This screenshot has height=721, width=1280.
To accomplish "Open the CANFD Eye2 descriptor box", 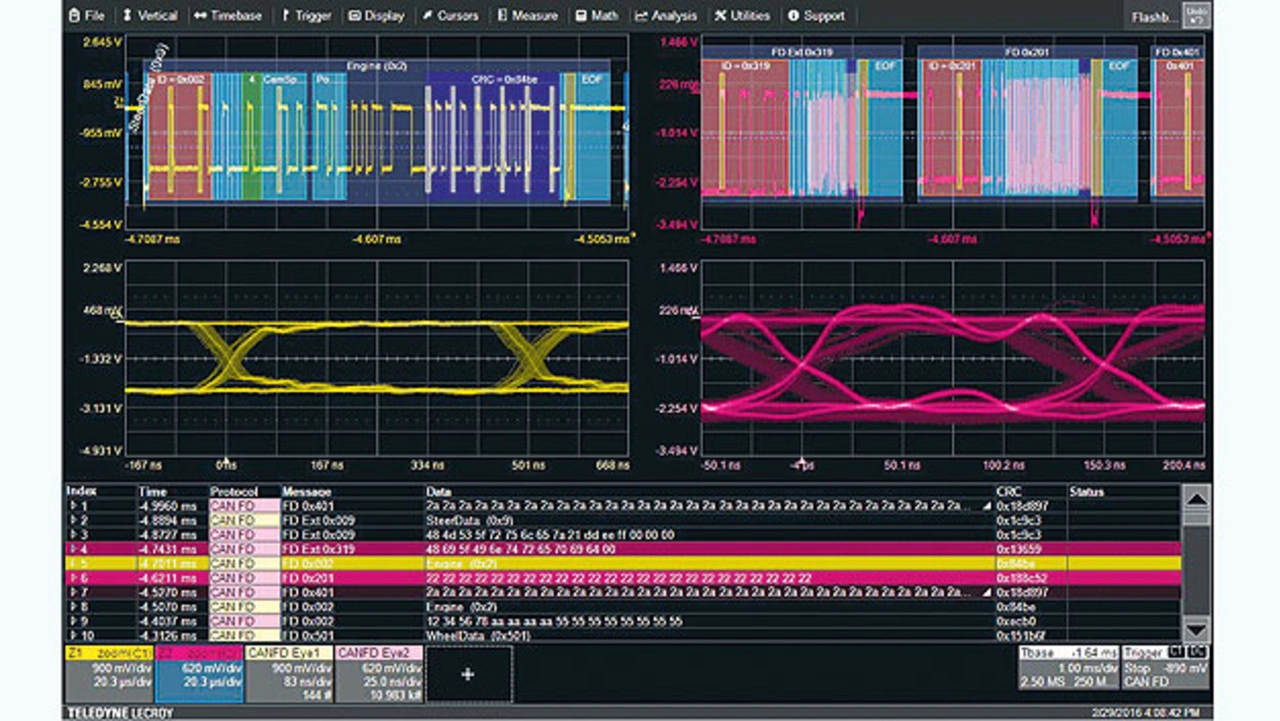I will 380,673.
